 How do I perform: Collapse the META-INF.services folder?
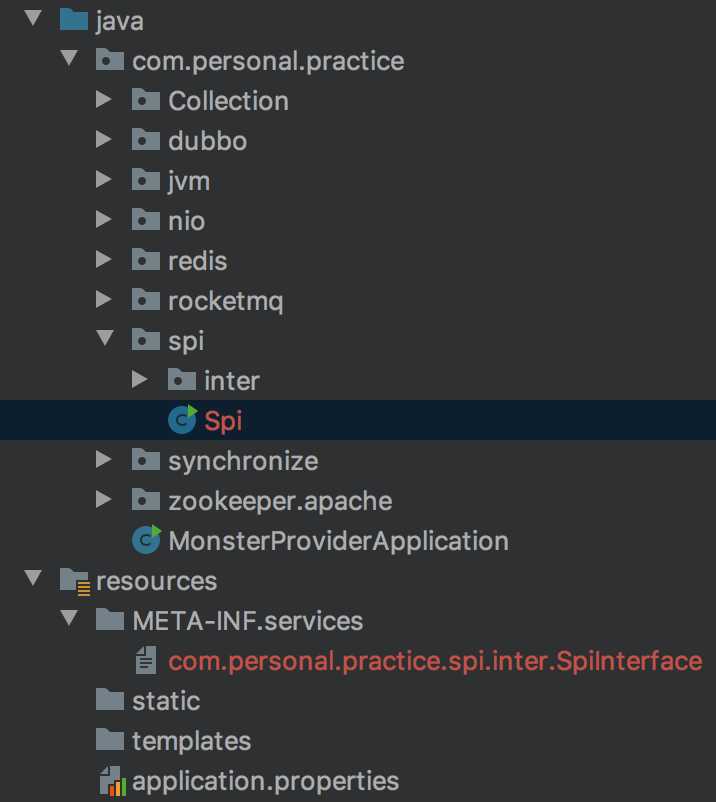(x=67, y=620)
